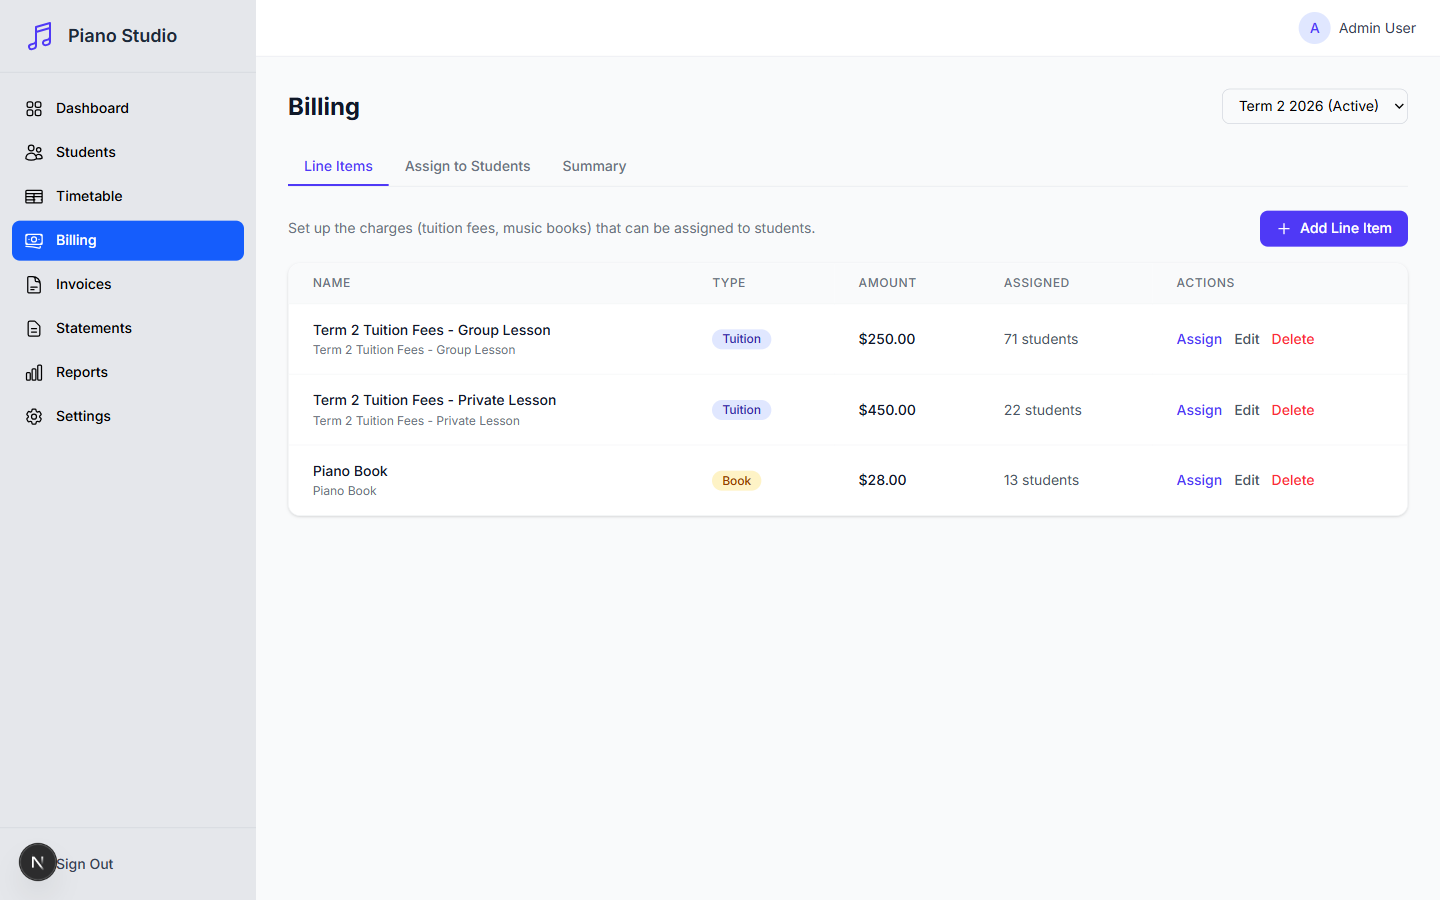Navigate to Invoices
The width and height of the screenshot is (1440, 900).
[x=128, y=284]
